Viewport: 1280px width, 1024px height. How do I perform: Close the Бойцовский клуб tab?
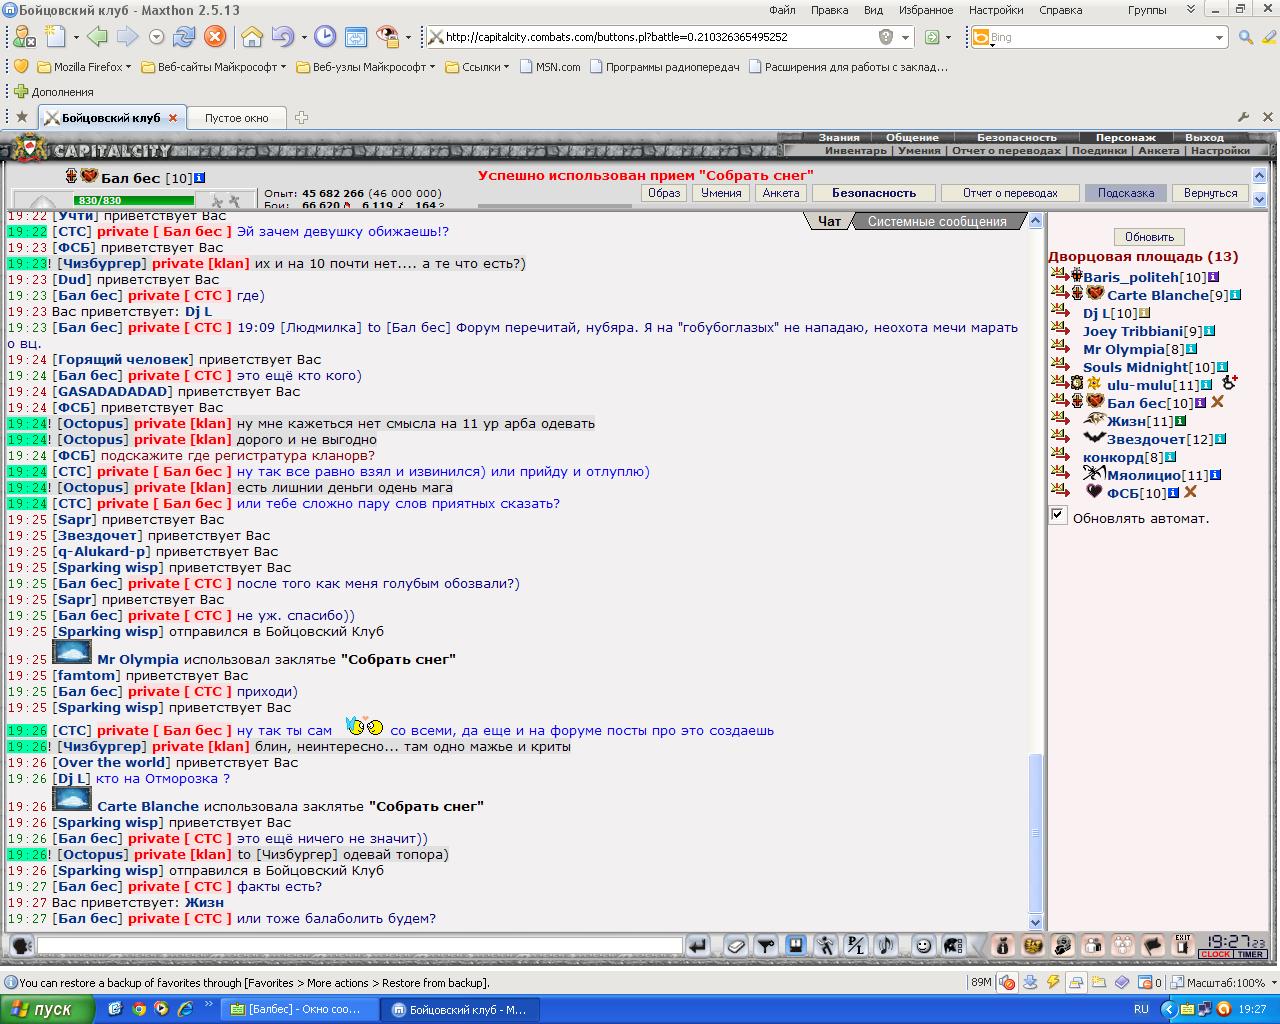pyautogui.click(x=172, y=118)
